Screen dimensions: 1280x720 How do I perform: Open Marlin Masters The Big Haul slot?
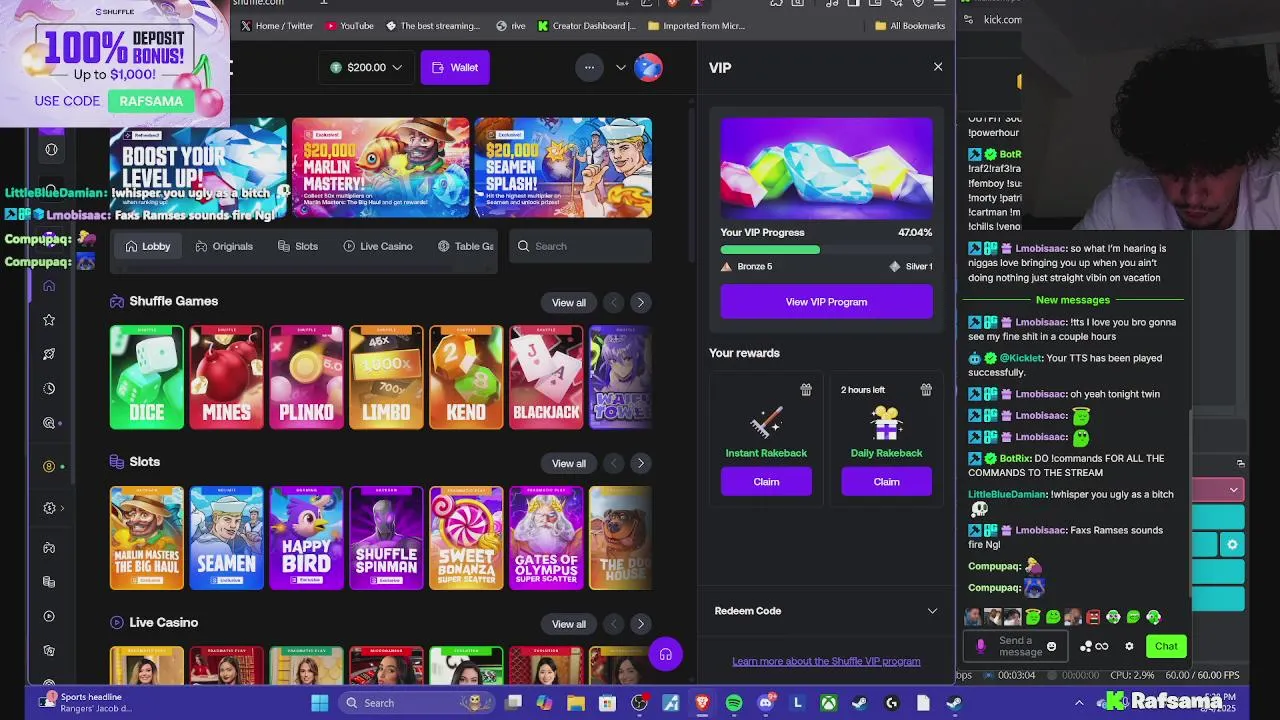tap(147, 538)
